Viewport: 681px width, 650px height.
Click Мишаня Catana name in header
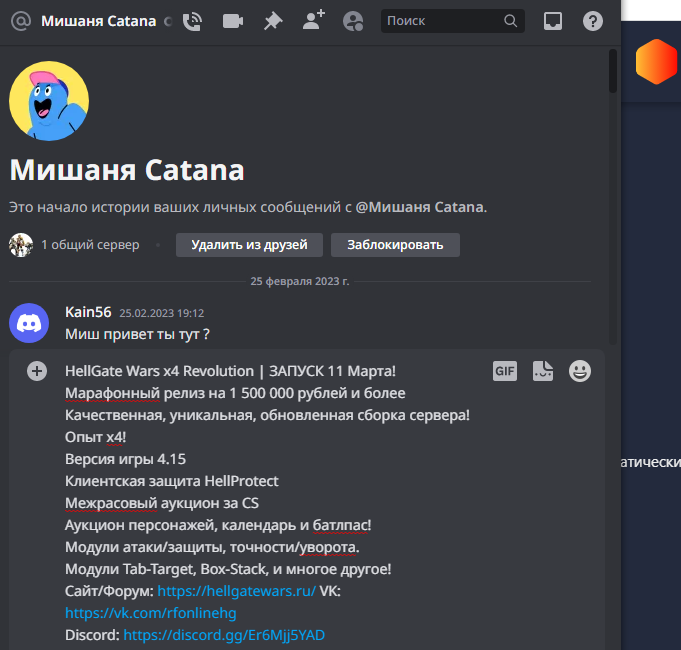(x=99, y=21)
